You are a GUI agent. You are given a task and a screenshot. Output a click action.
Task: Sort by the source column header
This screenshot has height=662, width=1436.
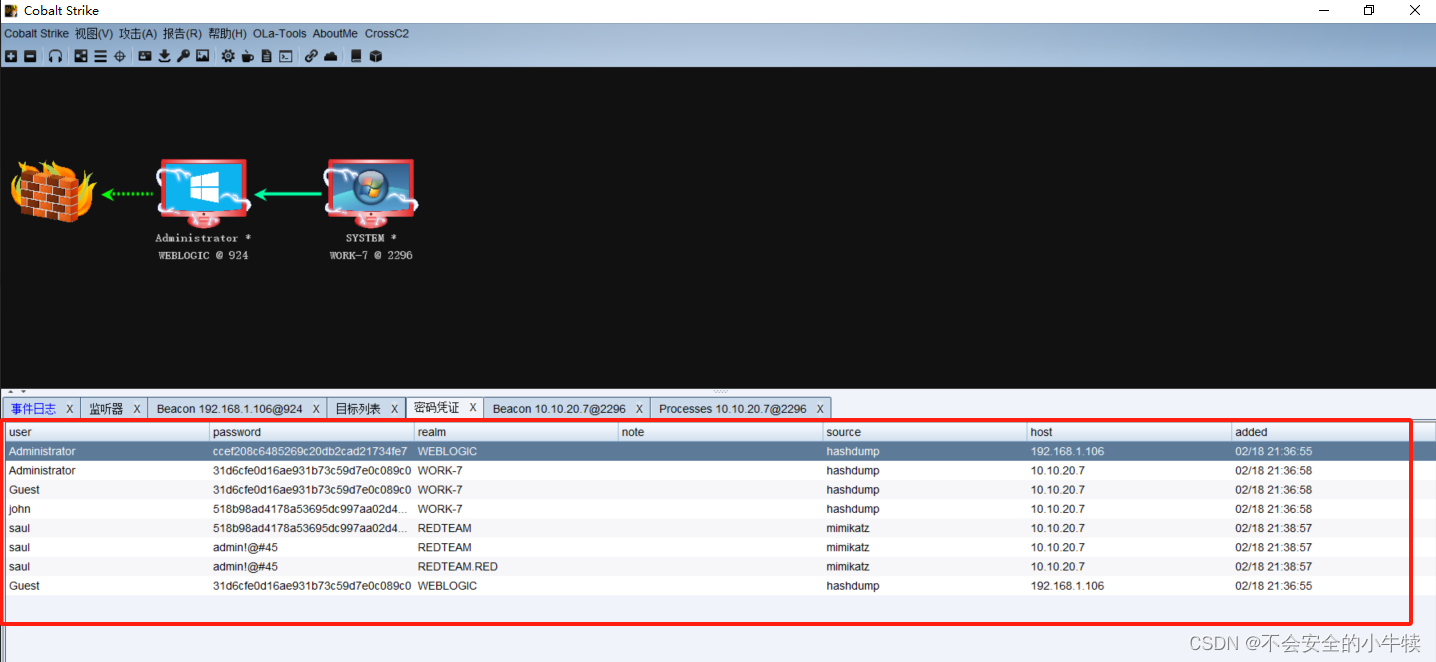925,432
